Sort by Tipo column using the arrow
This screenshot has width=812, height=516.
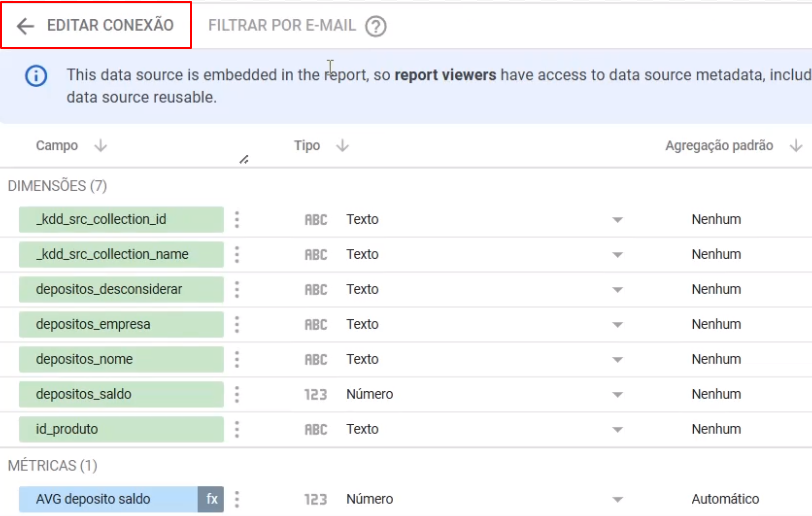(x=342, y=146)
